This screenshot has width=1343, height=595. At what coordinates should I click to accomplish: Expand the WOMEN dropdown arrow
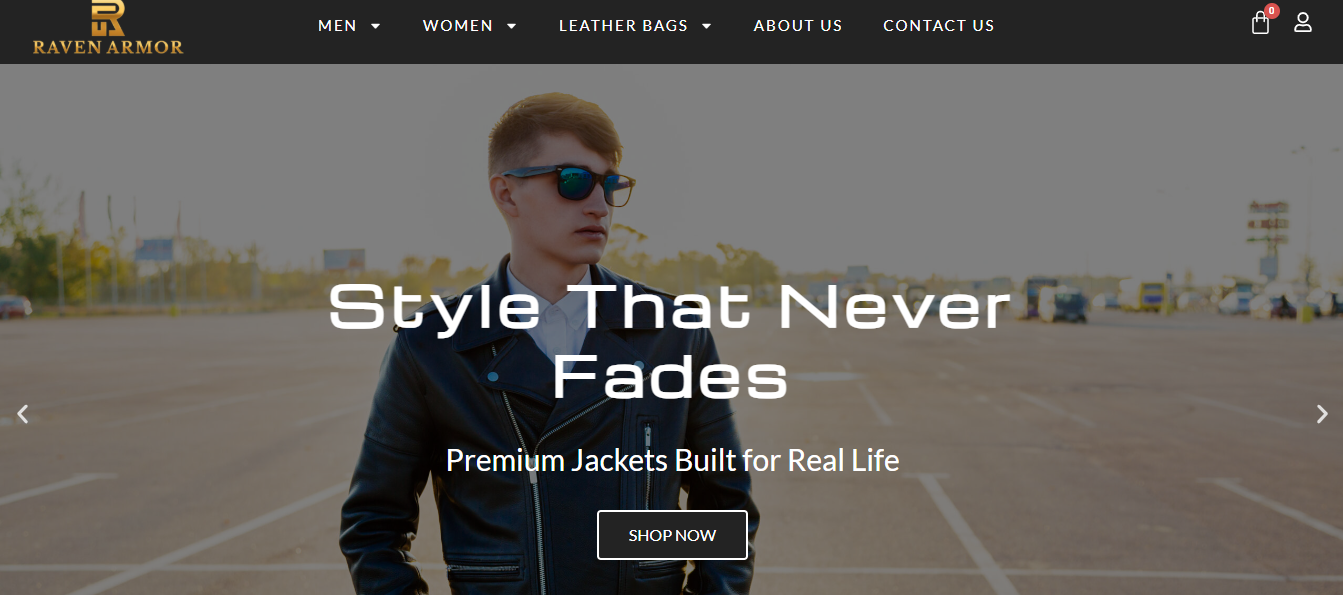[512, 26]
